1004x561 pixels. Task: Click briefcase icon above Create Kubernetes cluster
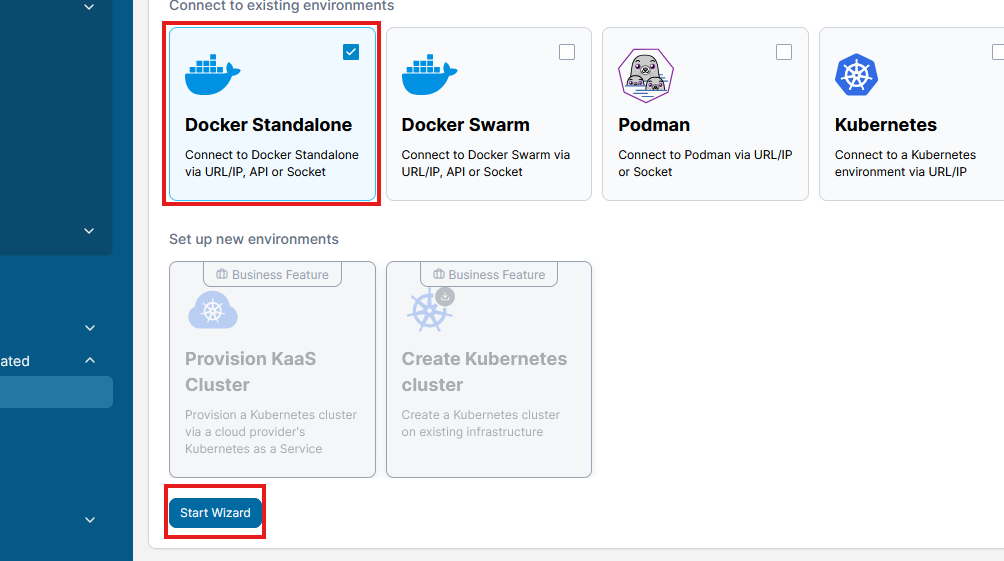point(439,274)
